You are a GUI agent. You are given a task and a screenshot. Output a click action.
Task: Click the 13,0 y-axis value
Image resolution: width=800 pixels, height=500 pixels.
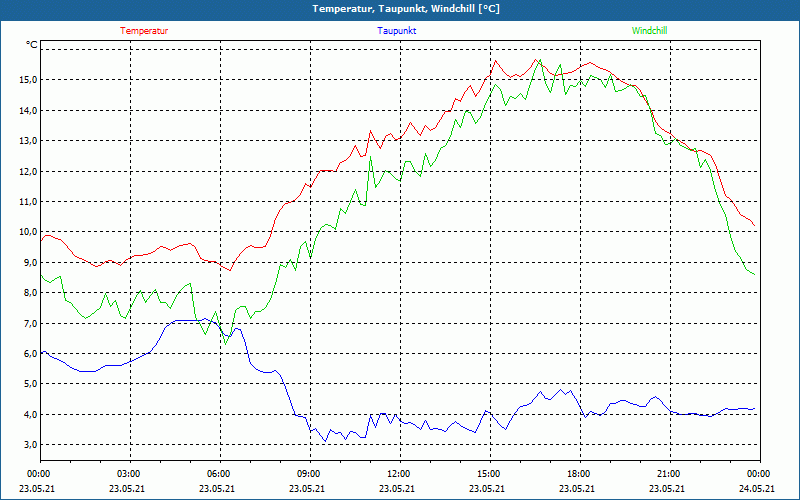tap(28, 140)
